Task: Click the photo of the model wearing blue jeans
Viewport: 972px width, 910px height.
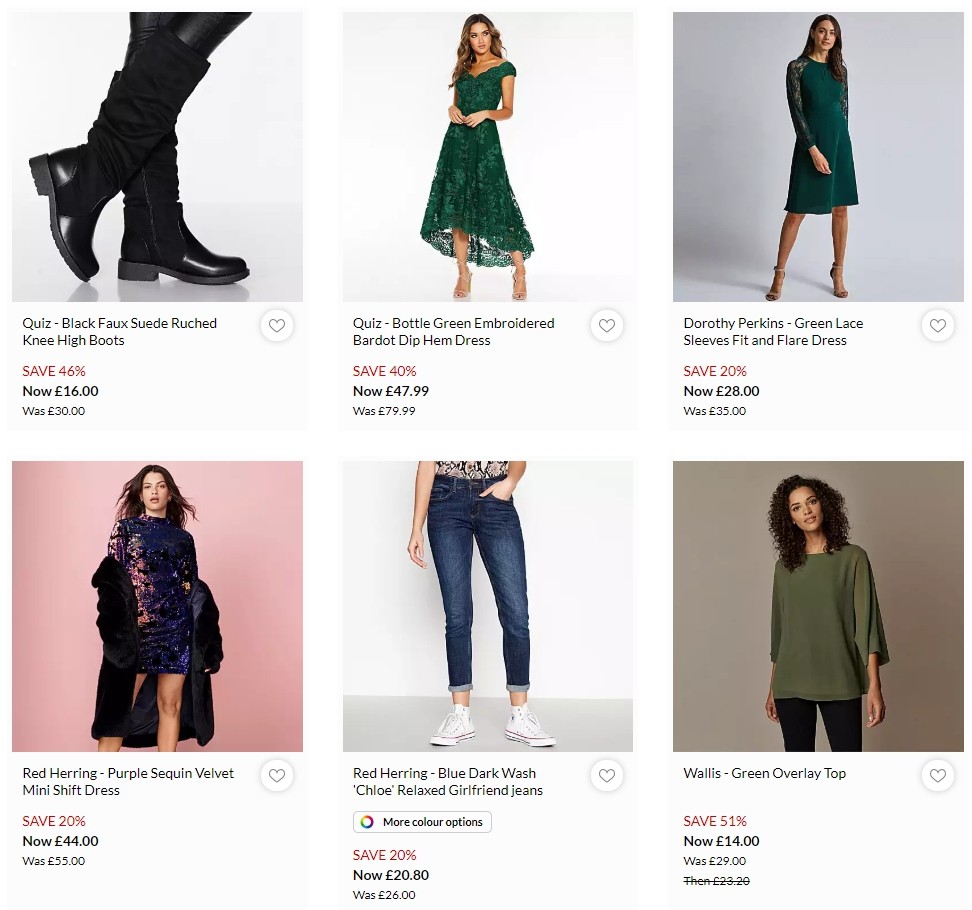Action: [x=488, y=606]
